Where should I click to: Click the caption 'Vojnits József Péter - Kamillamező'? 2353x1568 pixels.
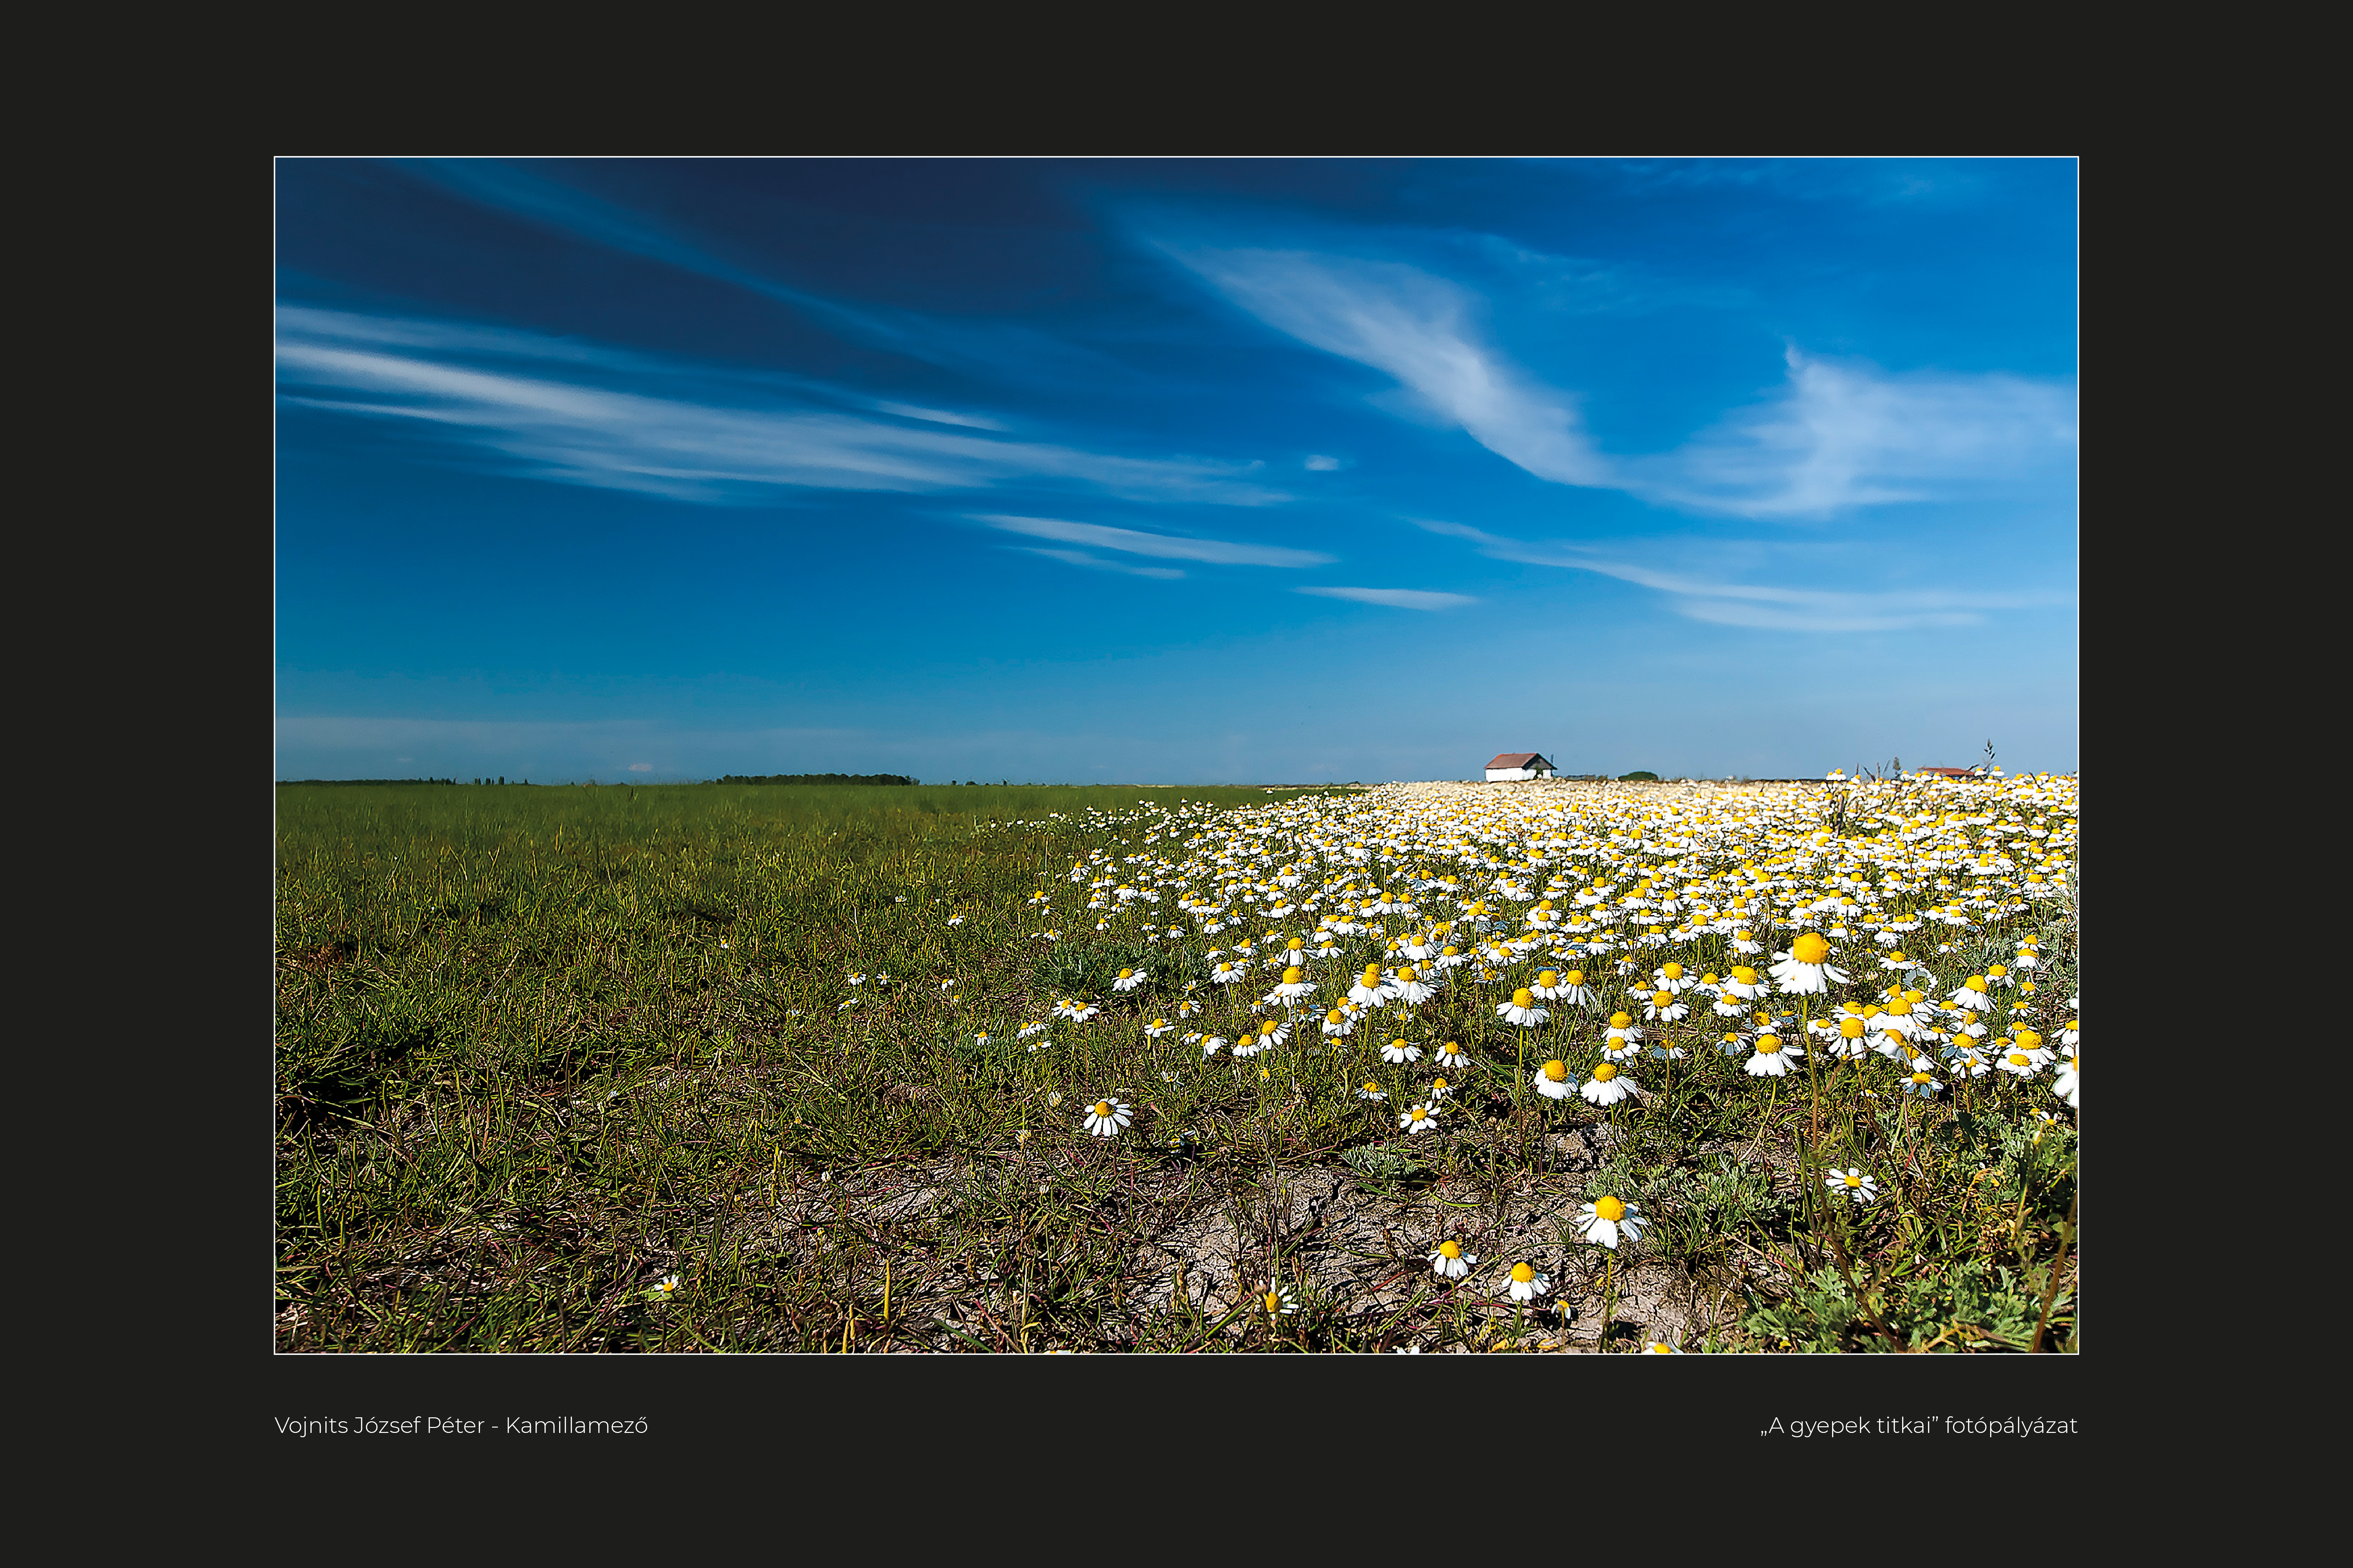(461, 1426)
